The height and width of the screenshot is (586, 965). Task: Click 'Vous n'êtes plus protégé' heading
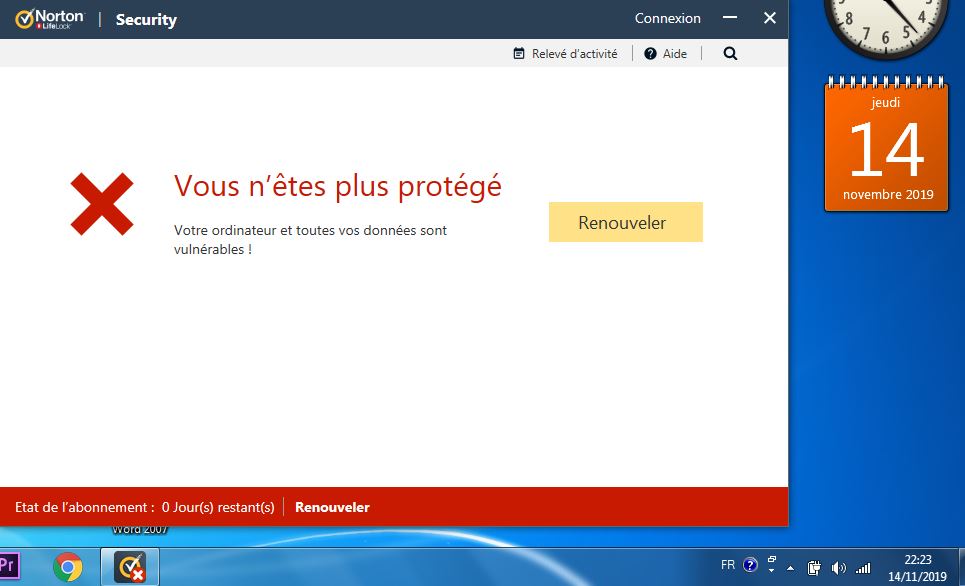click(x=337, y=185)
